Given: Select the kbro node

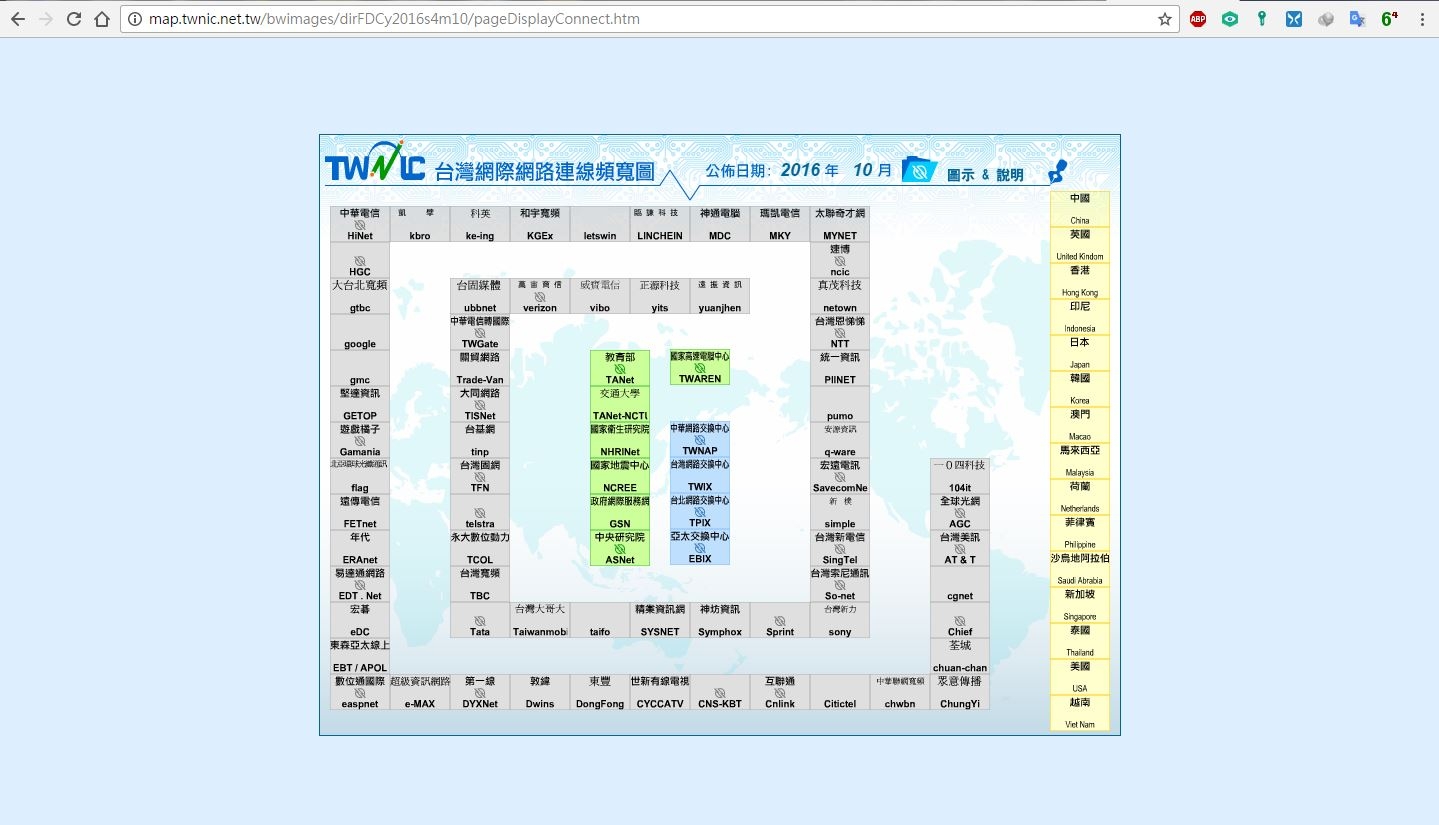Looking at the screenshot, I should (420, 224).
